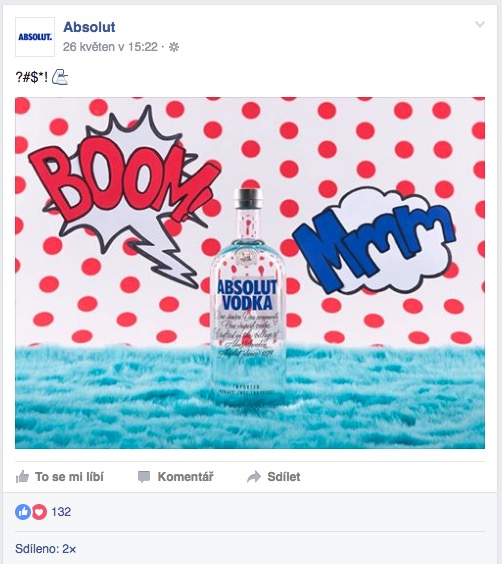The height and width of the screenshot is (564, 502).
Task: Click the ?#$*! post text
Action: pyautogui.click(x=32, y=77)
